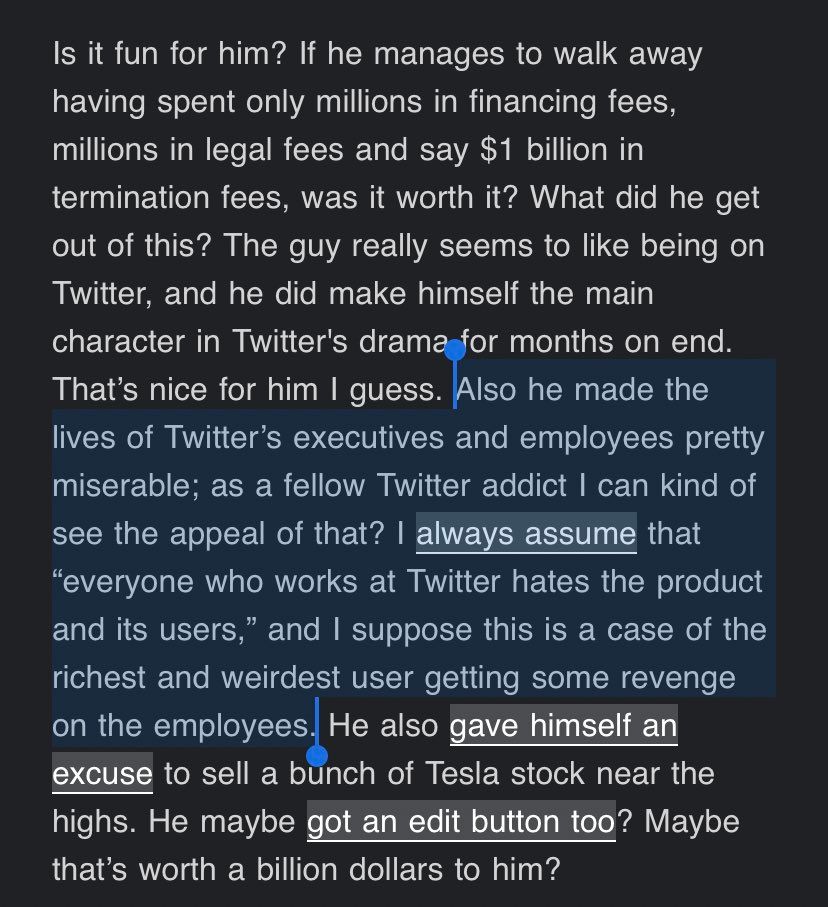
Task: Follow the "got an edit button too" link
Action: tap(460, 822)
